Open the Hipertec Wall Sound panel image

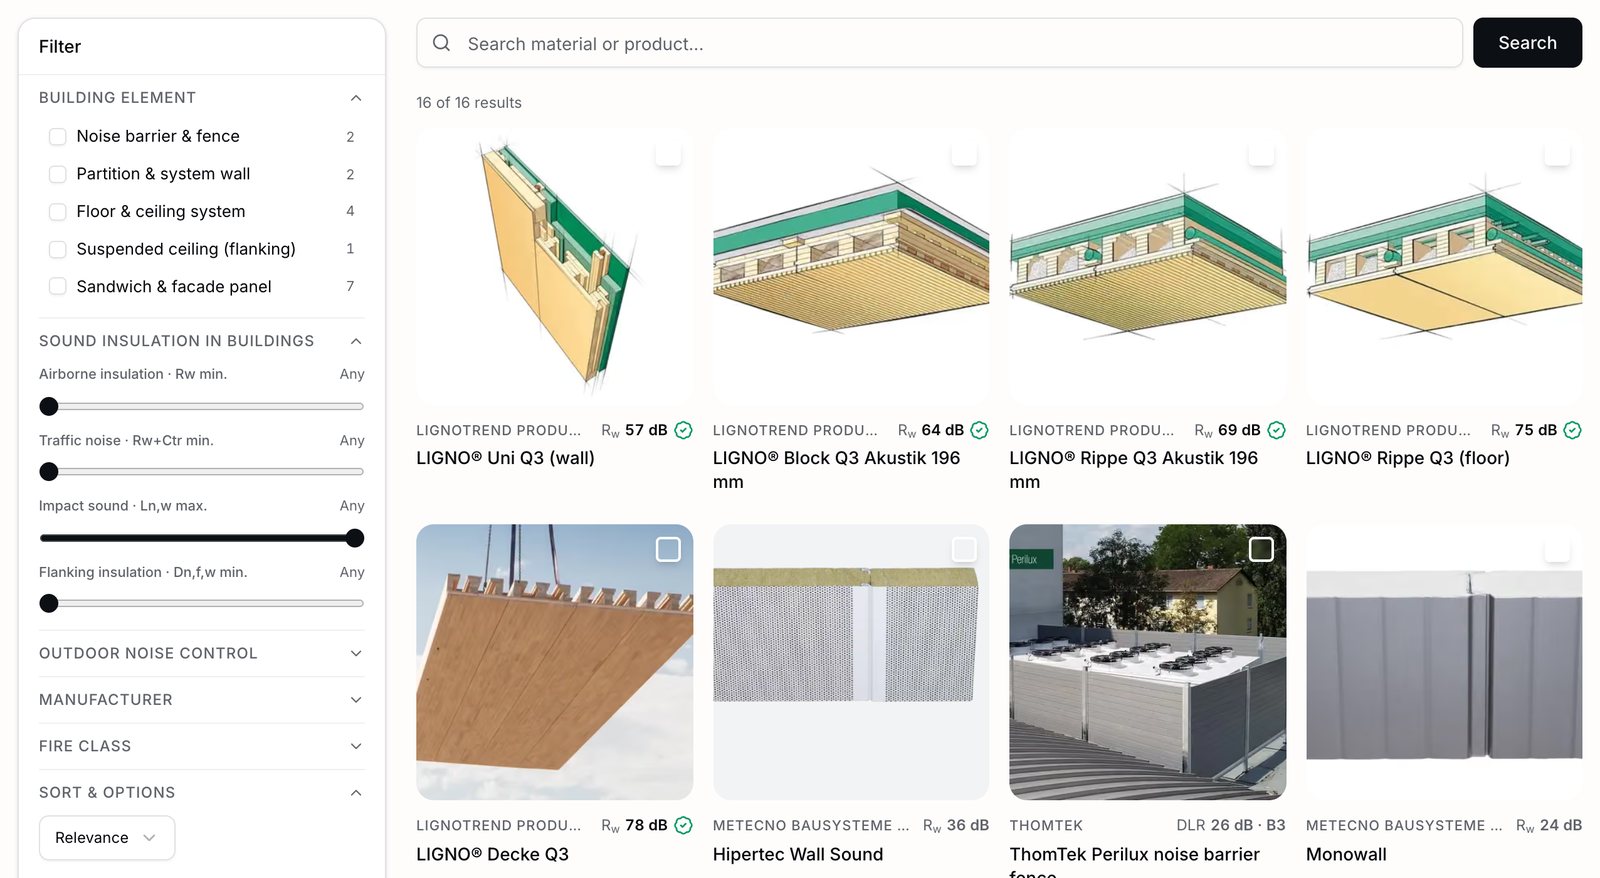coord(851,662)
